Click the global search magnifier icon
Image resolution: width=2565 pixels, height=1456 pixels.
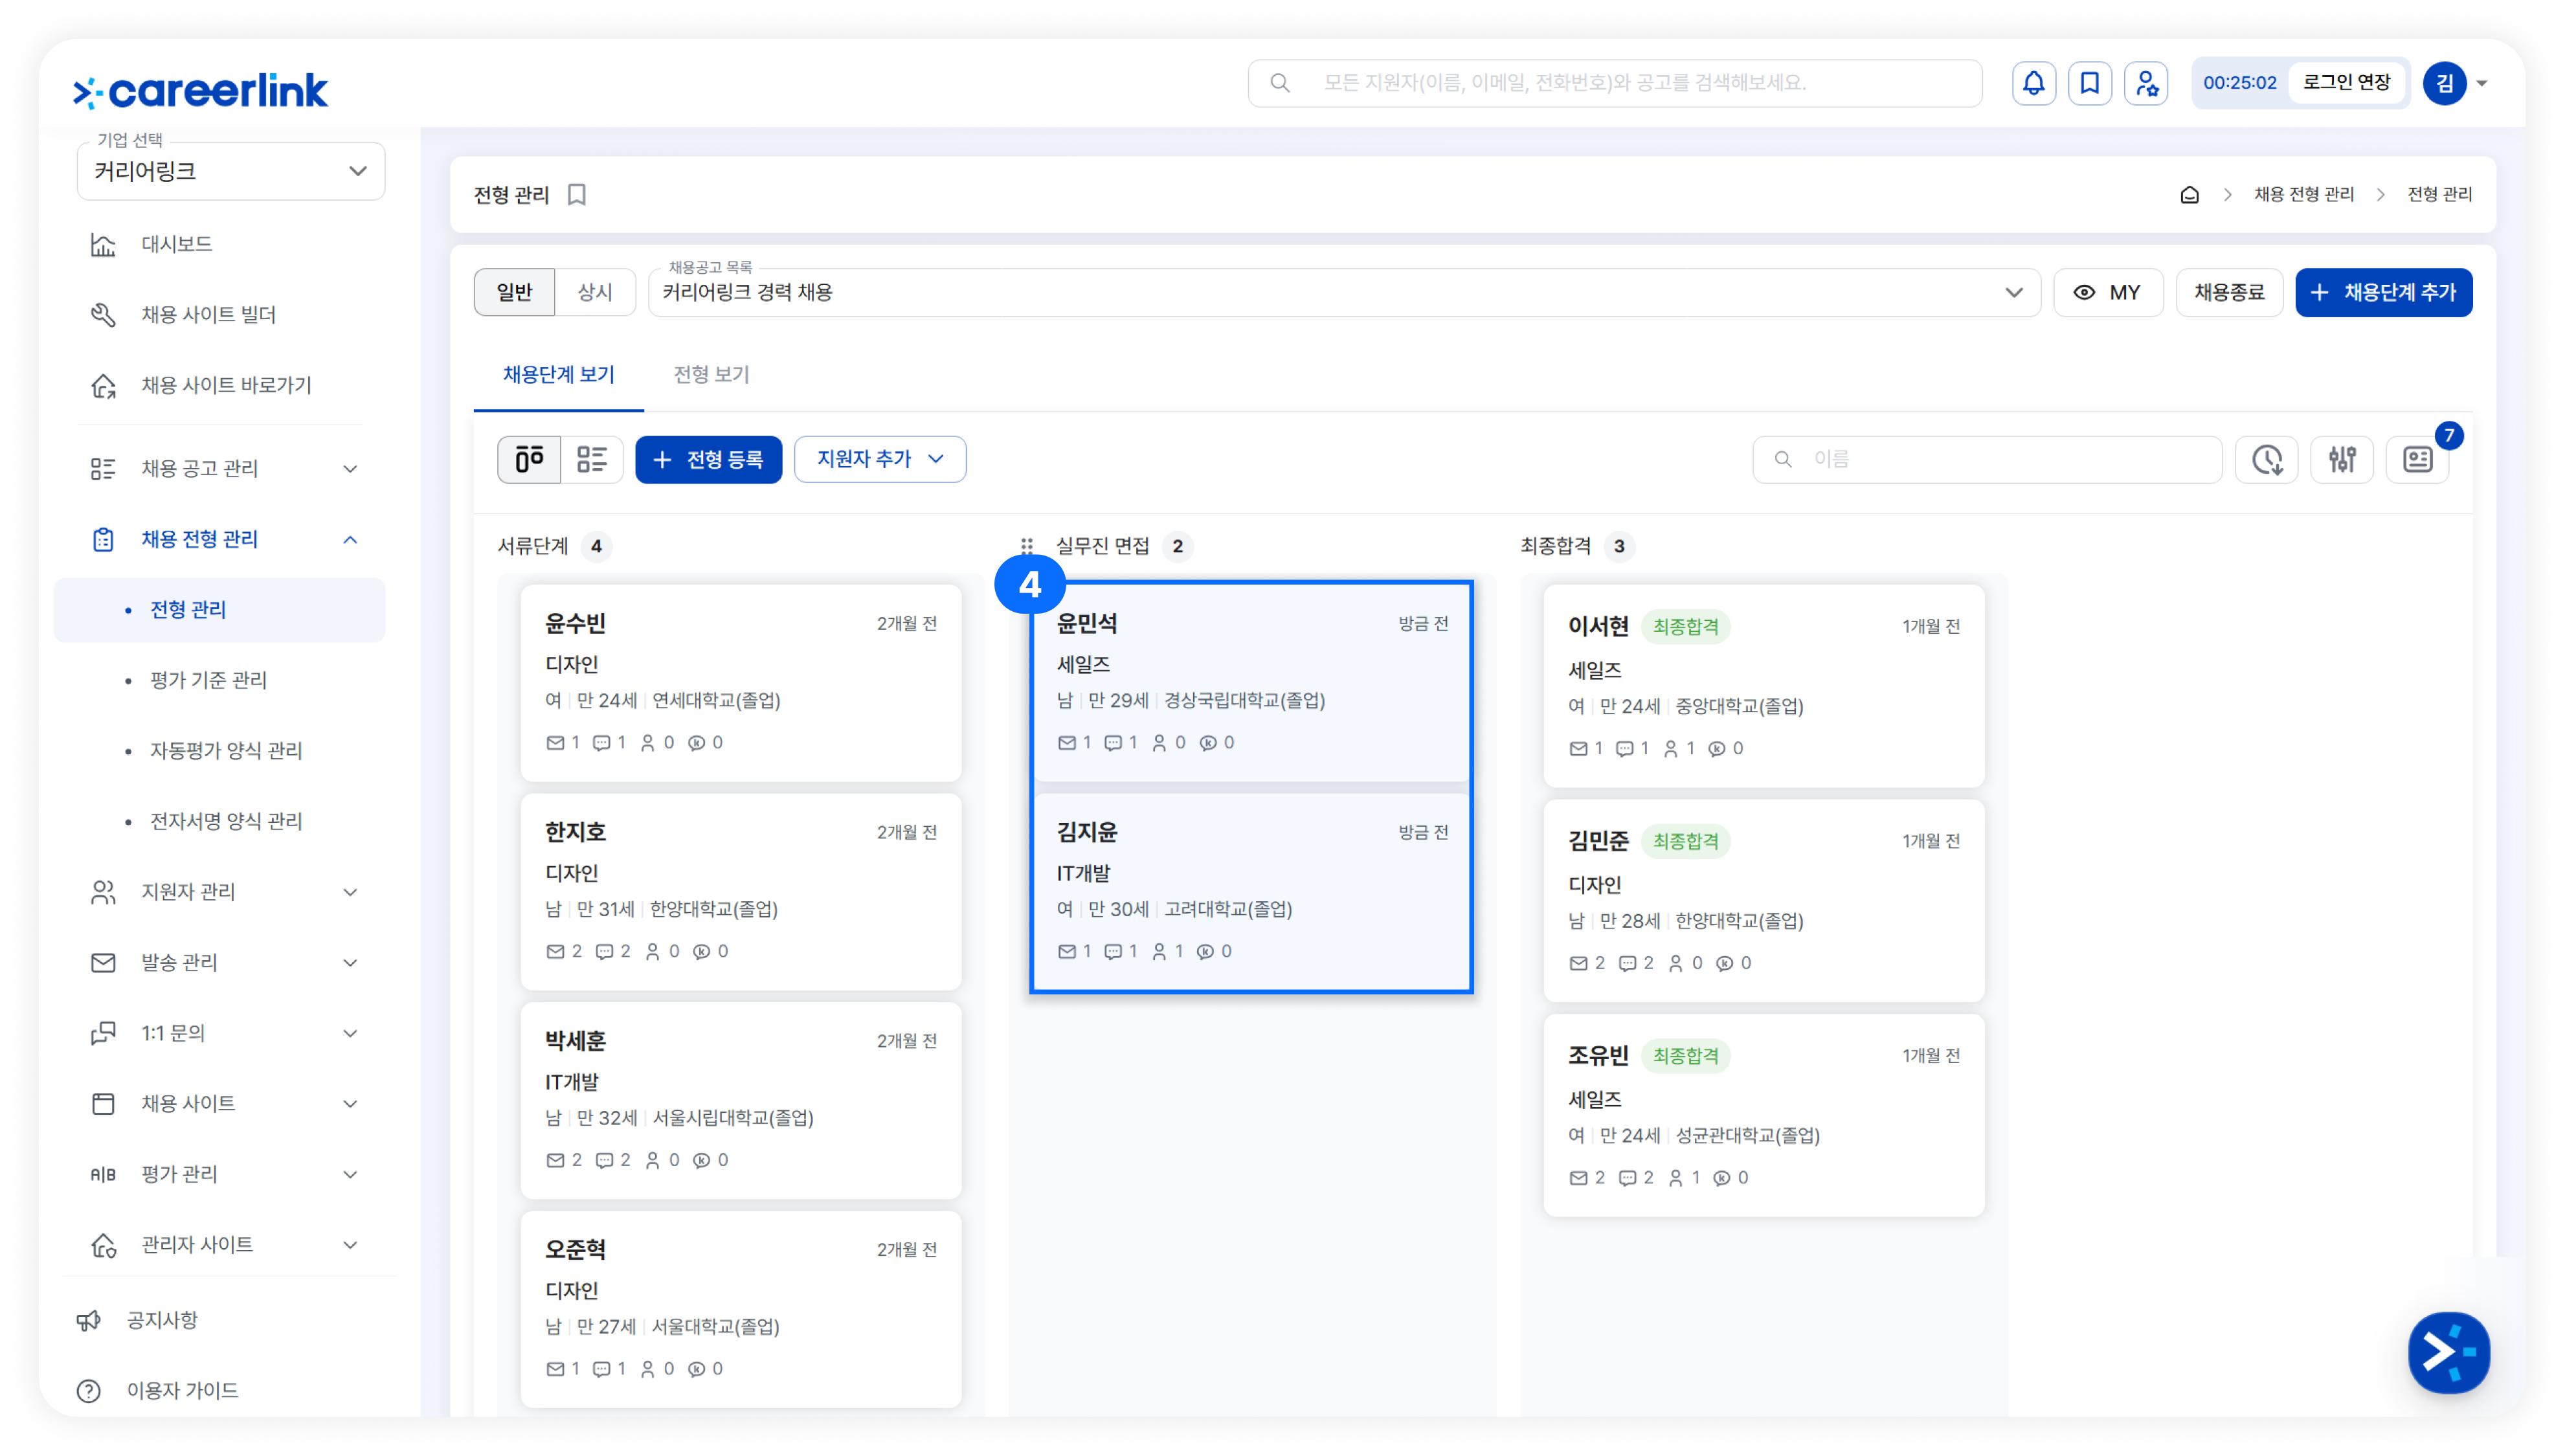(x=1280, y=83)
